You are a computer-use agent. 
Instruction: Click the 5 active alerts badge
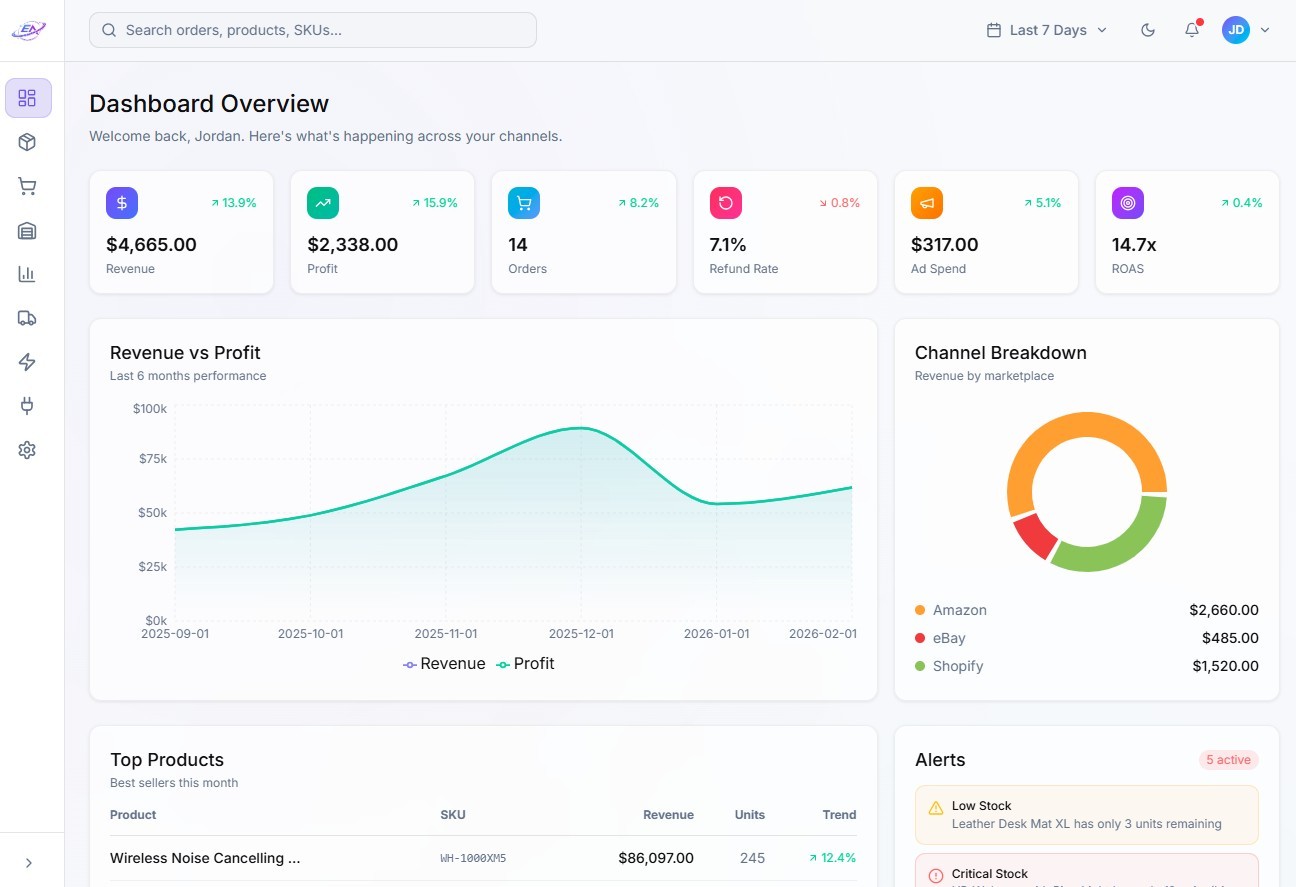1228,760
